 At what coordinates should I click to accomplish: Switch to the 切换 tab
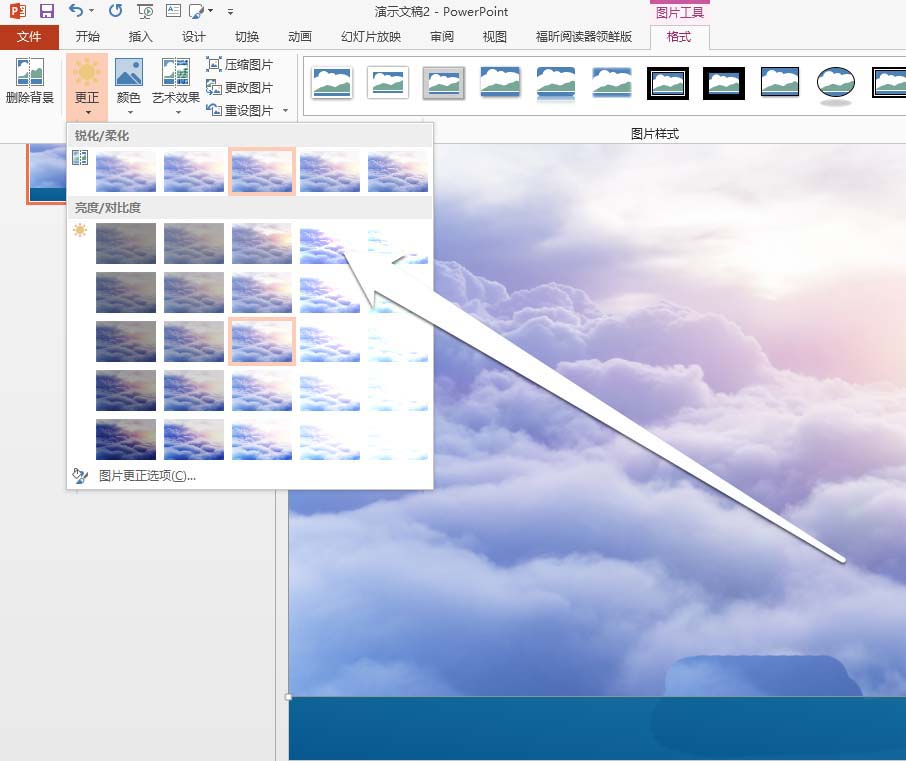pyautogui.click(x=247, y=37)
